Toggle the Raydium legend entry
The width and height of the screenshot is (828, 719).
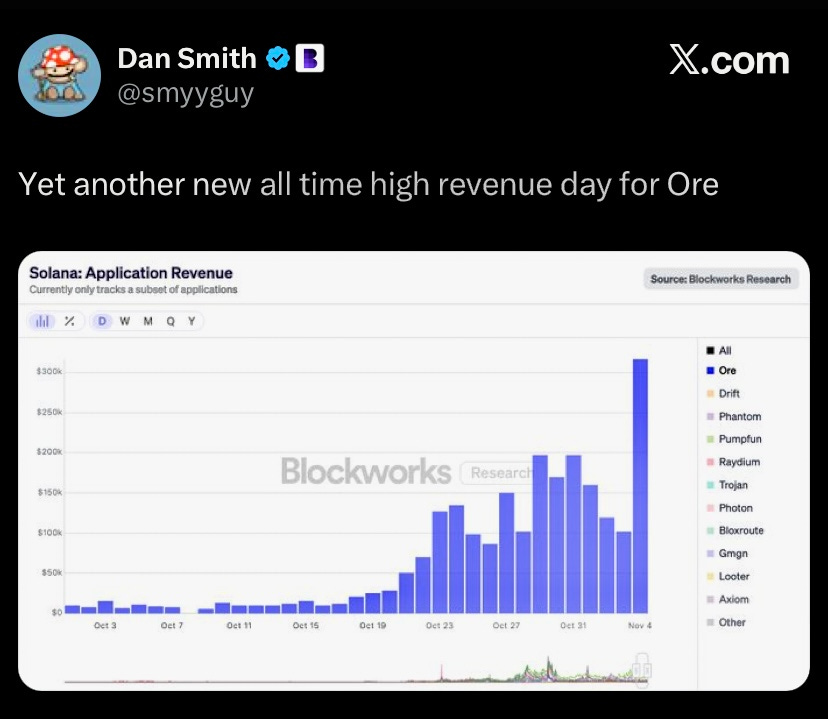click(733, 462)
